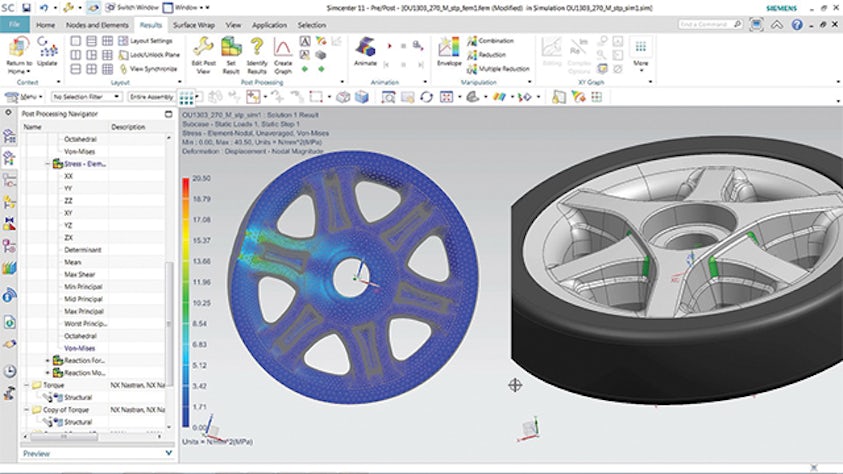Image resolution: width=843 pixels, height=474 pixels.
Task: Open the Selection tab
Action: pos(312,25)
